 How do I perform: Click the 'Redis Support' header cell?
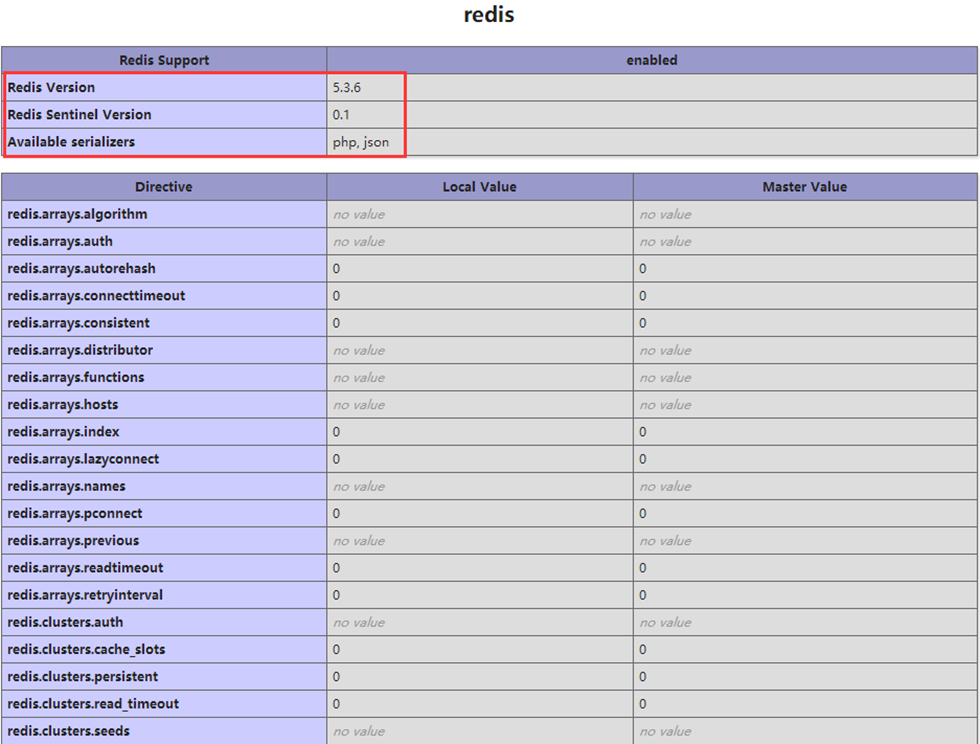[164, 60]
